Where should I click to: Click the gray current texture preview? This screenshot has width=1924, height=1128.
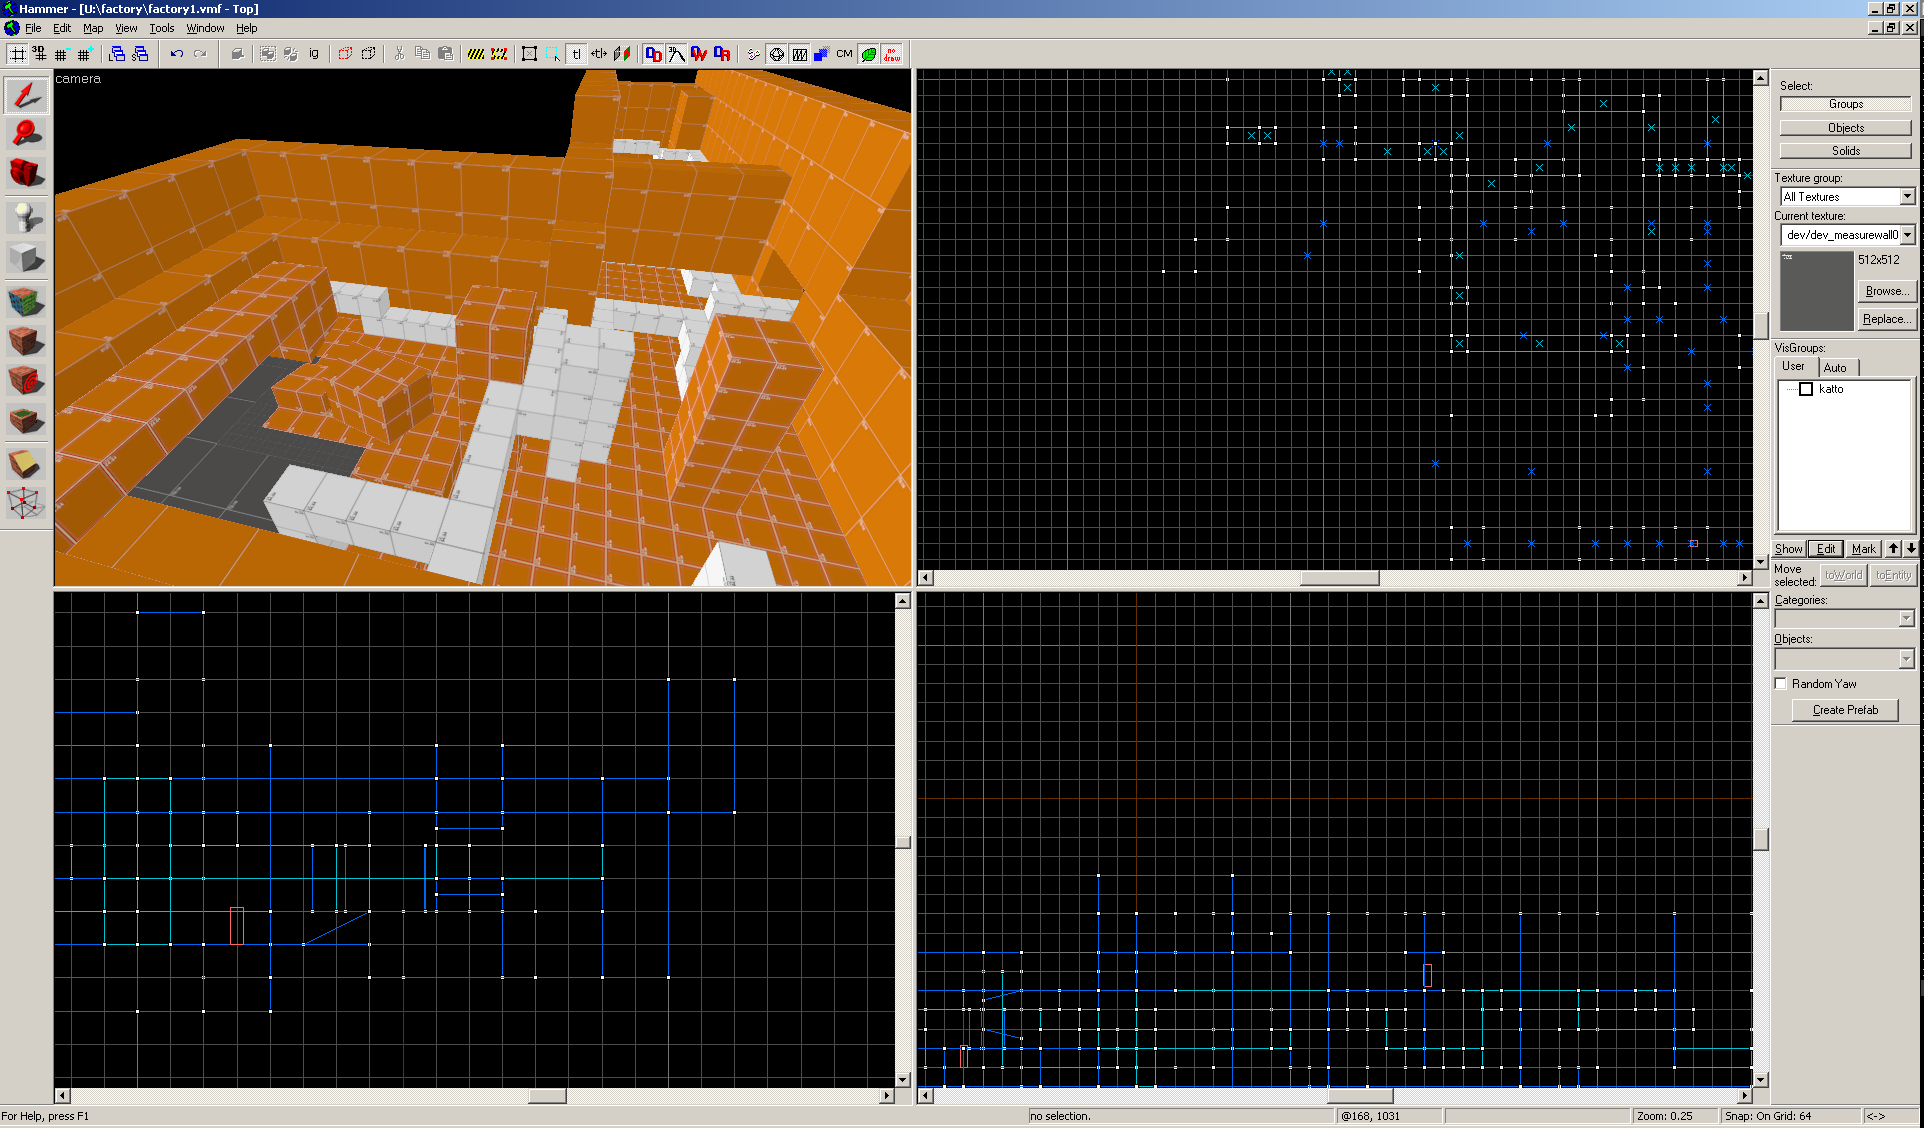click(1816, 291)
